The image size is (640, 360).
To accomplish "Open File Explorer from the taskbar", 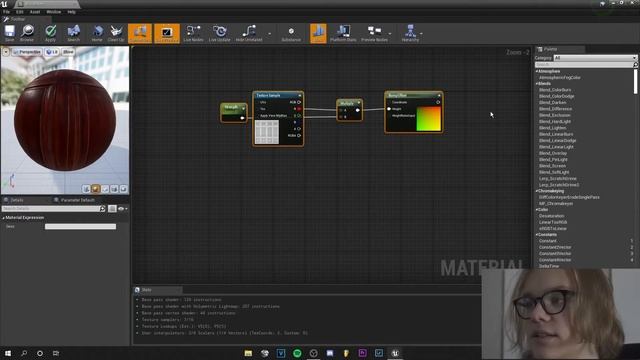I will point(248,353).
